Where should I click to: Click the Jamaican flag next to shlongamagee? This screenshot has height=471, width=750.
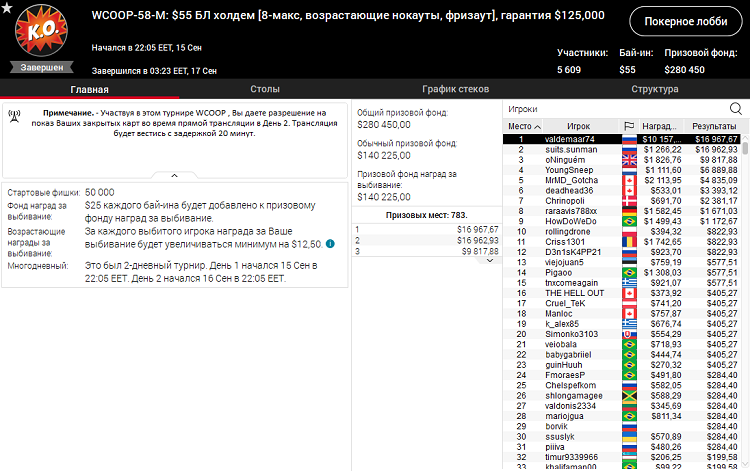coord(629,396)
